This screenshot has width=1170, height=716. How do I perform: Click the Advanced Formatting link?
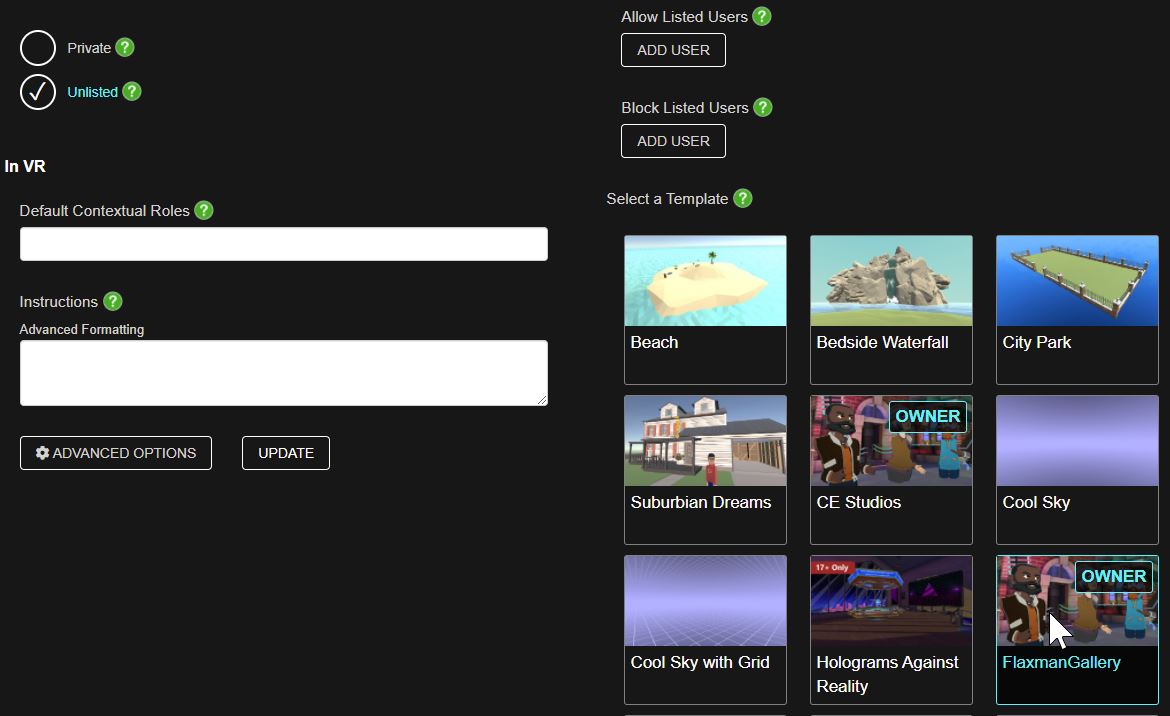coord(82,330)
